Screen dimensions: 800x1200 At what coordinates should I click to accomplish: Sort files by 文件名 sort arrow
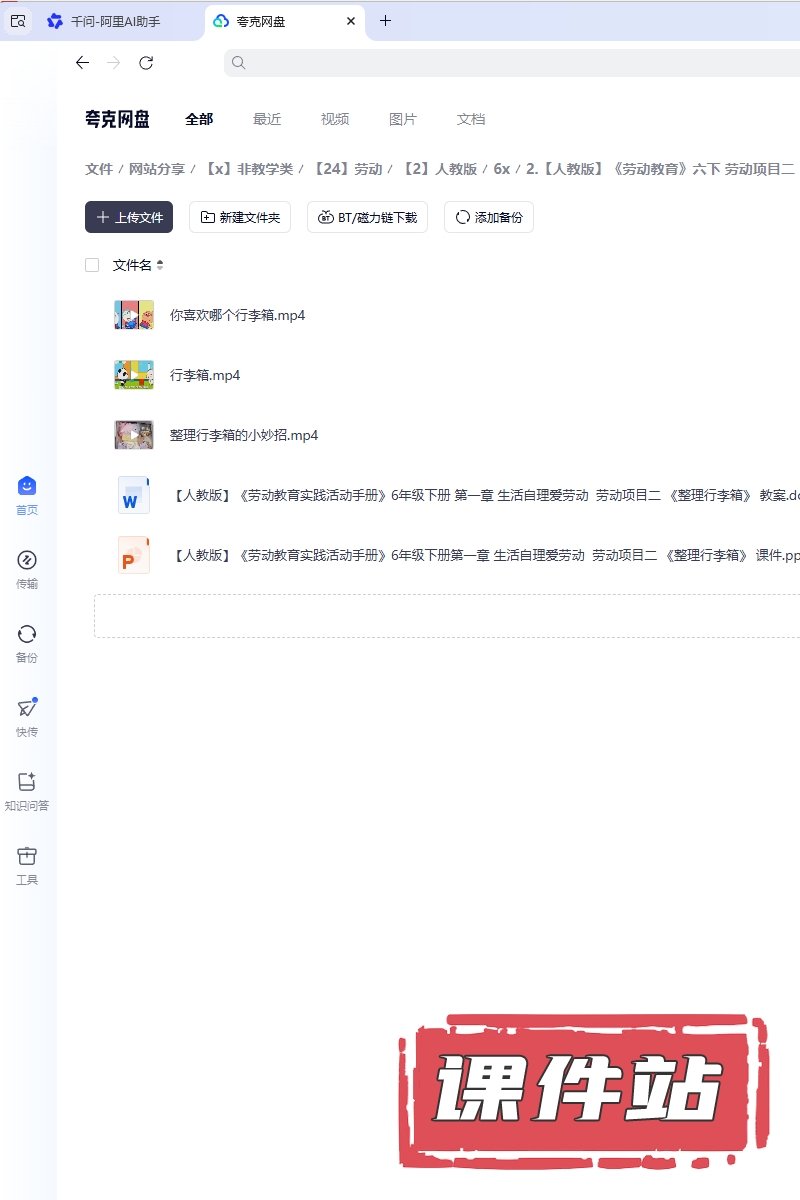click(x=160, y=265)
